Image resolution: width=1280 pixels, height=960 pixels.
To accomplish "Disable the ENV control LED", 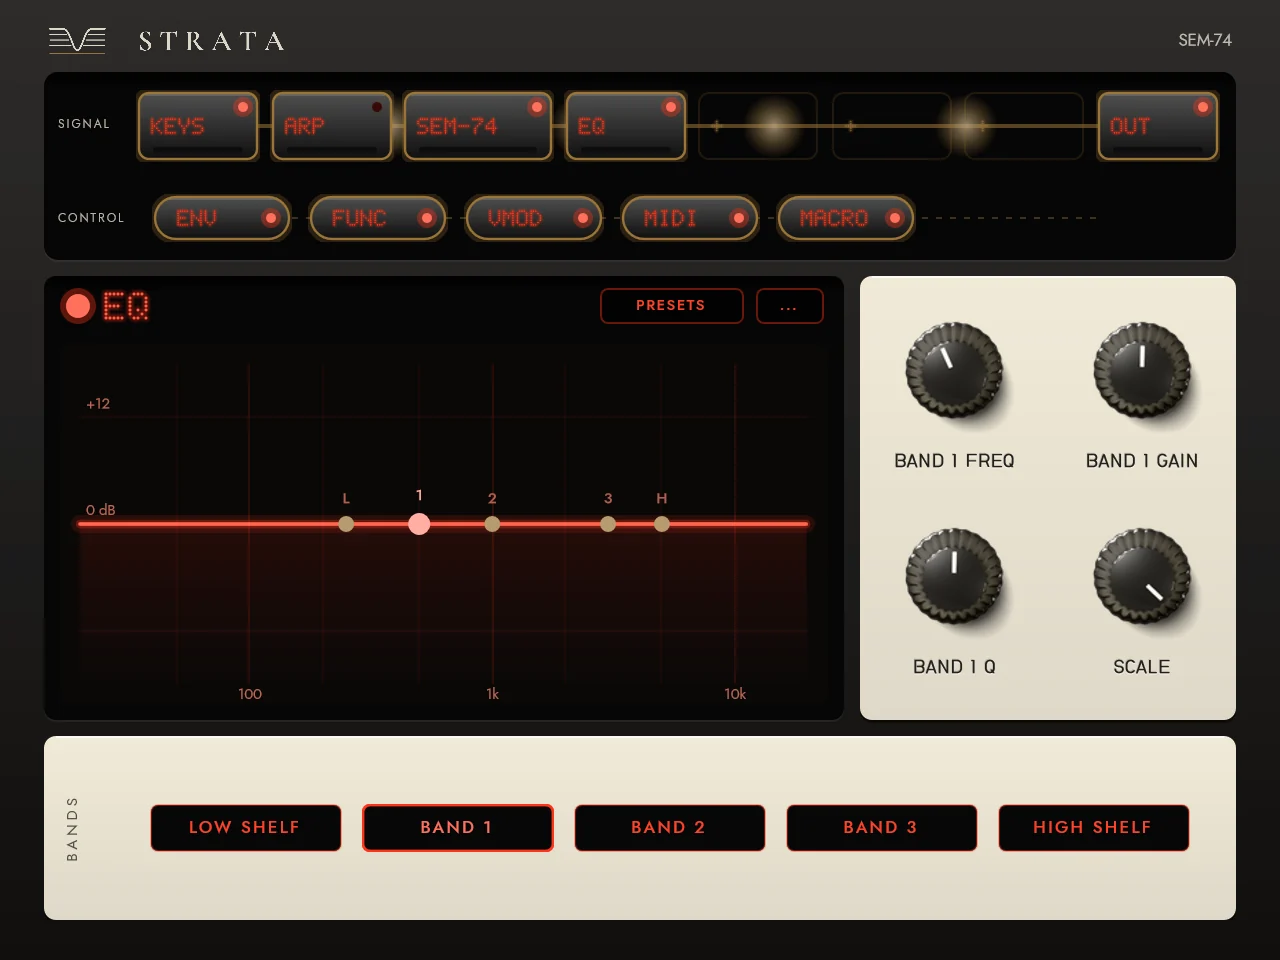I will 270,218.
